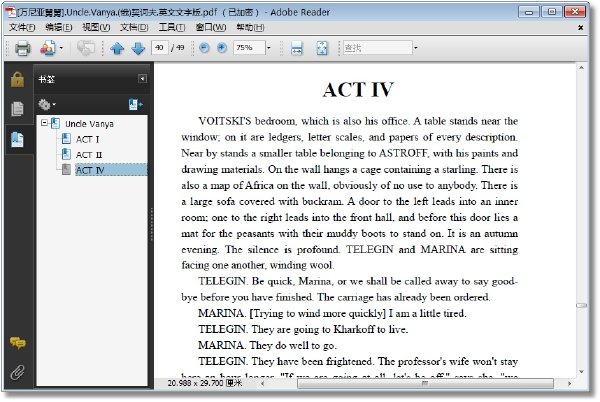Minimize the Adobe Reader window
The width and height of the screenshot is (600, 402).
click(529, 12)
